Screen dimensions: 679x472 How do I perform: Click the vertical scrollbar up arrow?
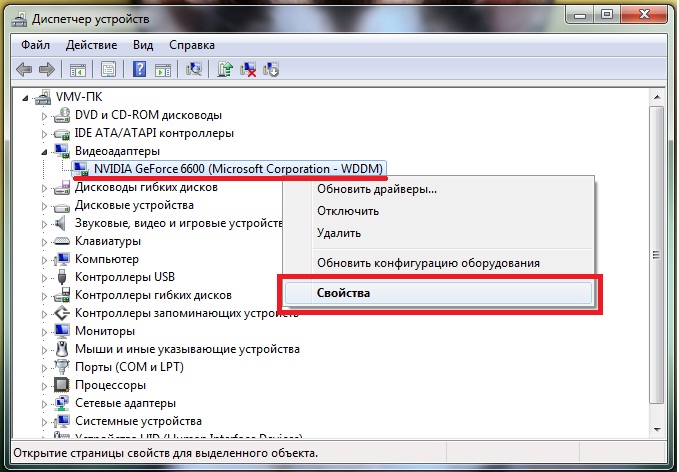click(657, 97)
